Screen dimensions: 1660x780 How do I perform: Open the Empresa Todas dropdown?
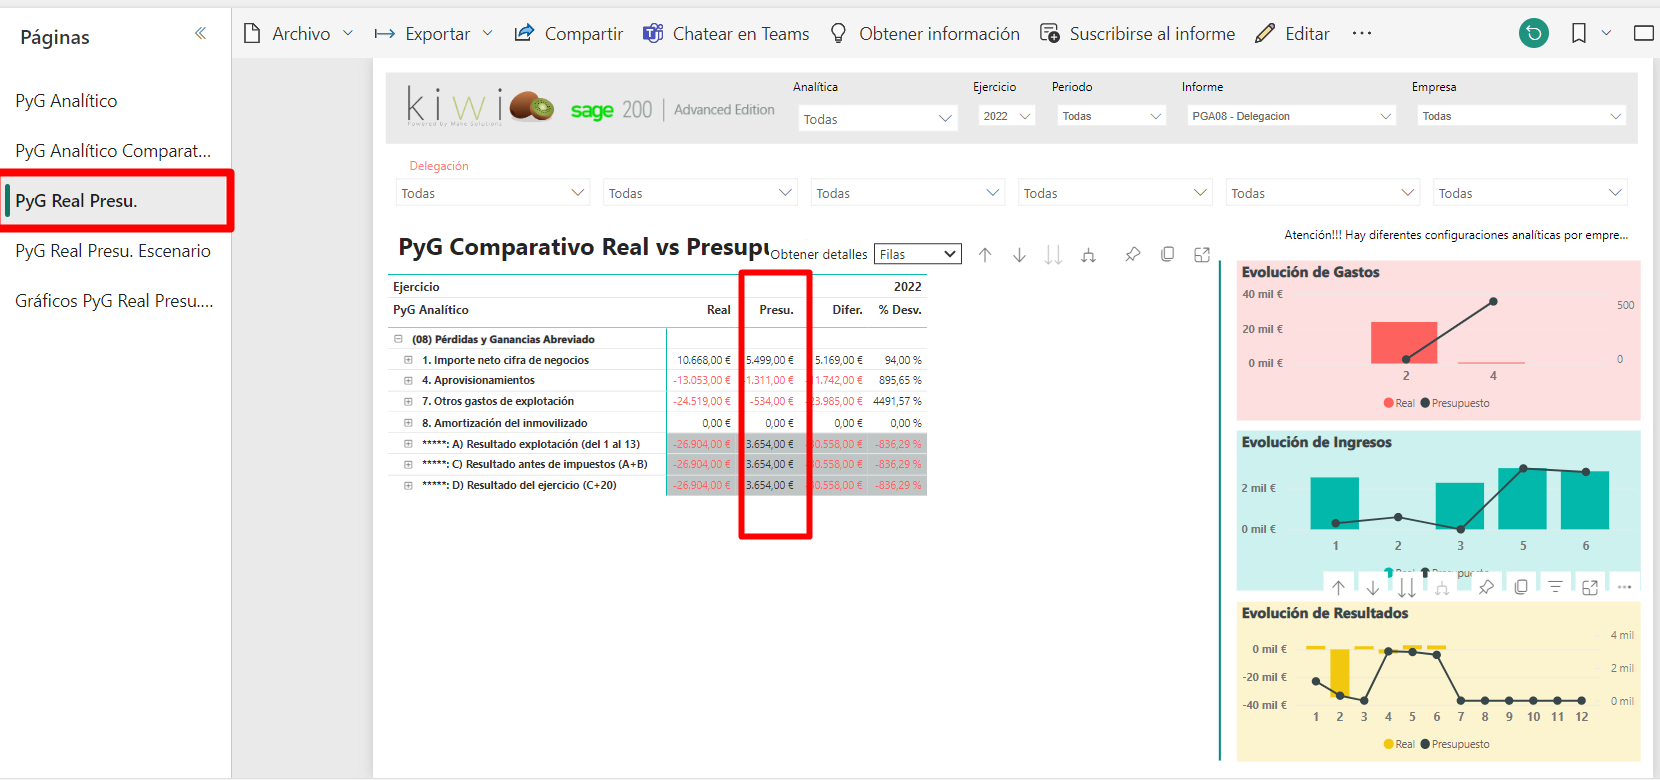[1521, 116]
